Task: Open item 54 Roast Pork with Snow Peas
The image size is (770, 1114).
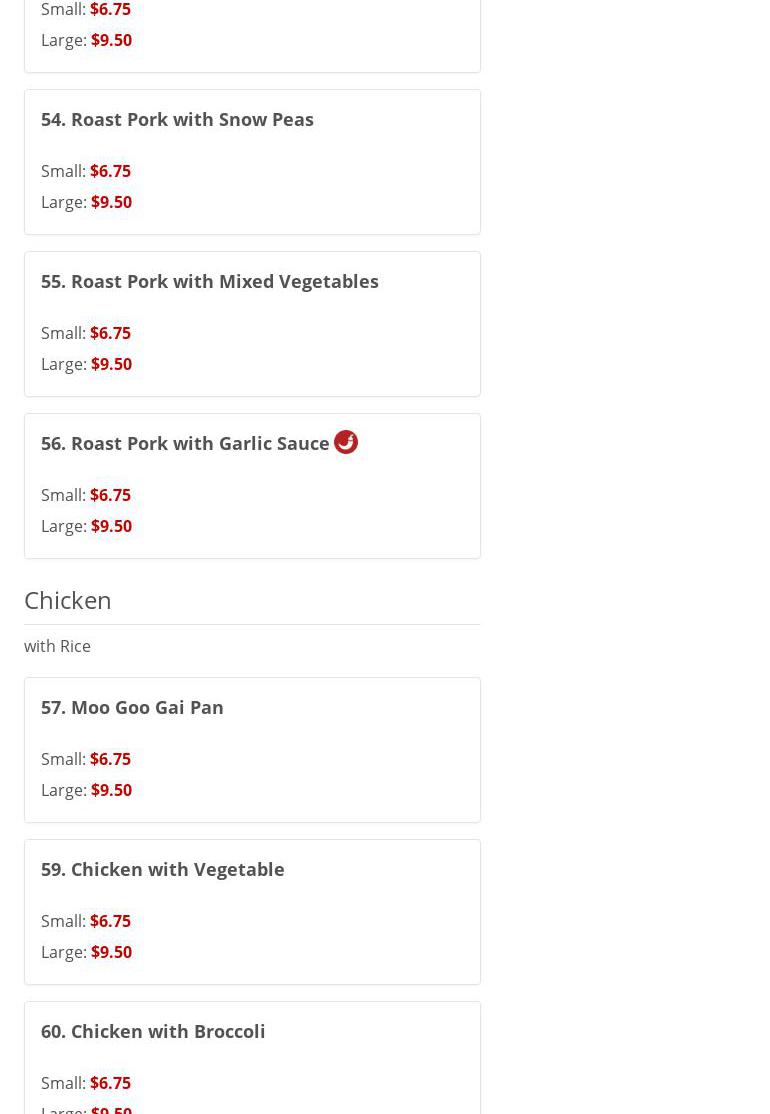Action: tap(177, 119)
